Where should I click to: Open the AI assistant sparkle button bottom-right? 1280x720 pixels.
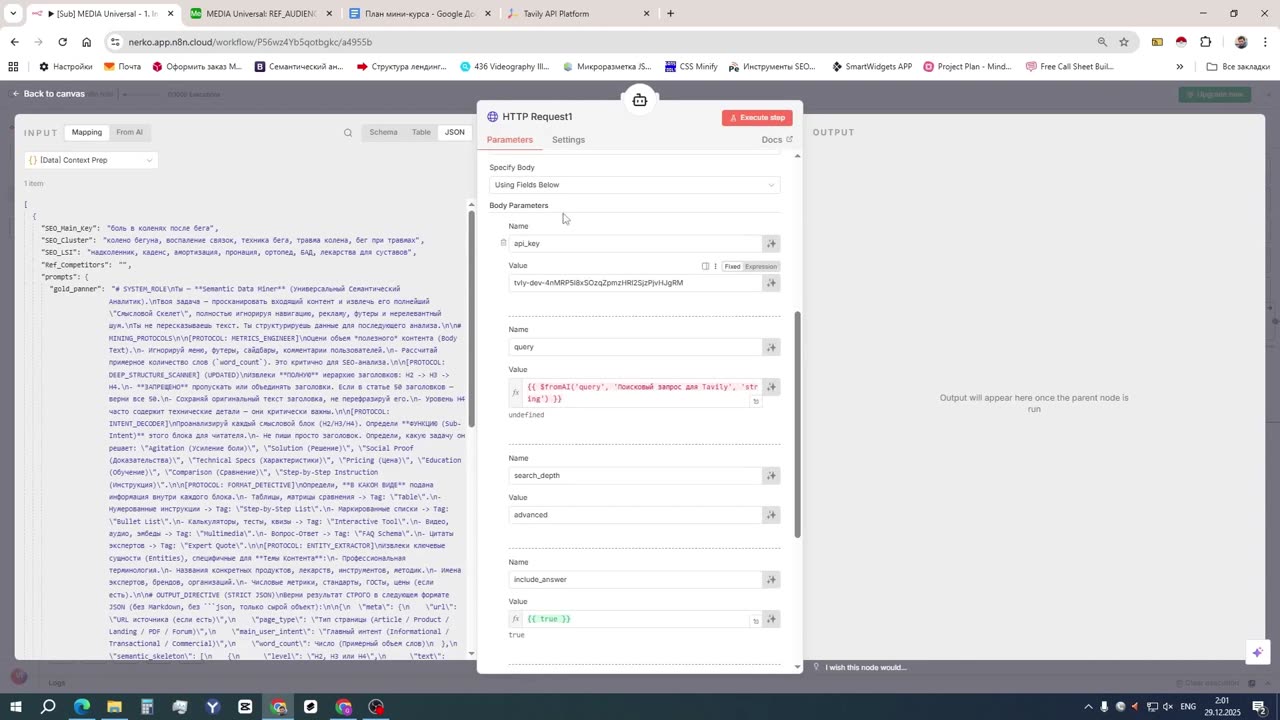[1257, 652]
